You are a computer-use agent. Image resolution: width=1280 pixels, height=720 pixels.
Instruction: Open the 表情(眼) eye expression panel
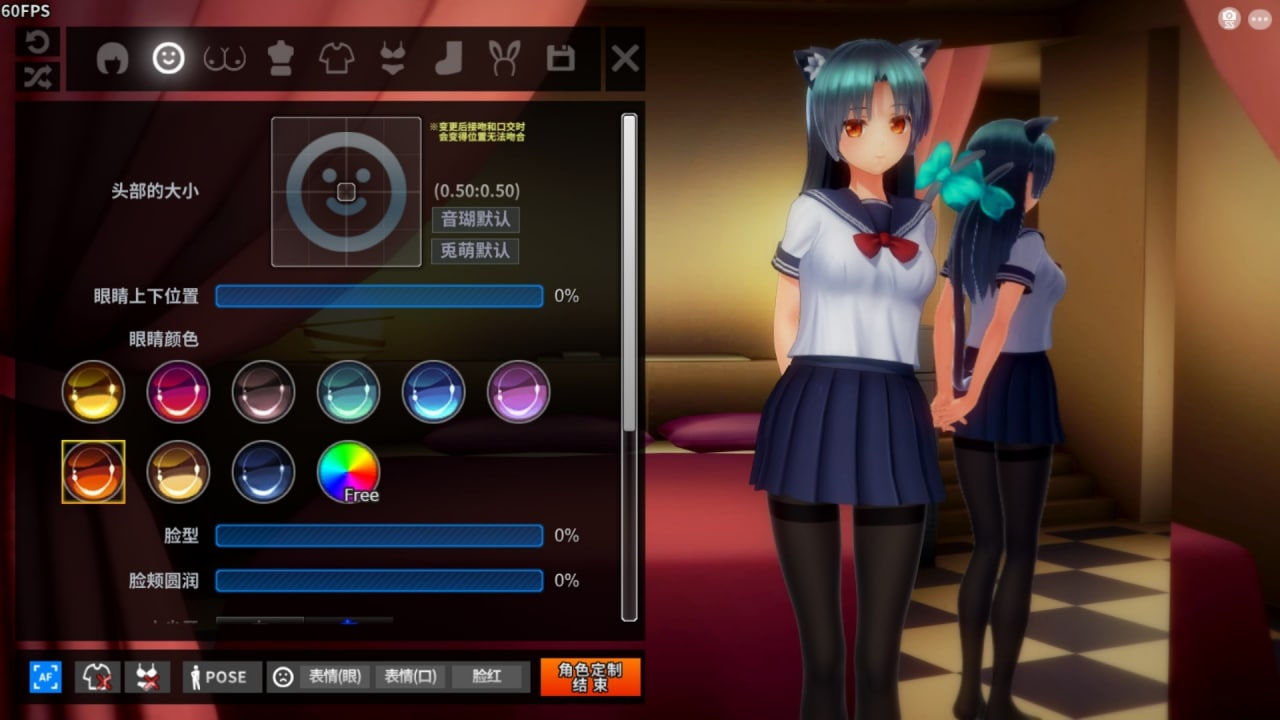click(335, 677)
